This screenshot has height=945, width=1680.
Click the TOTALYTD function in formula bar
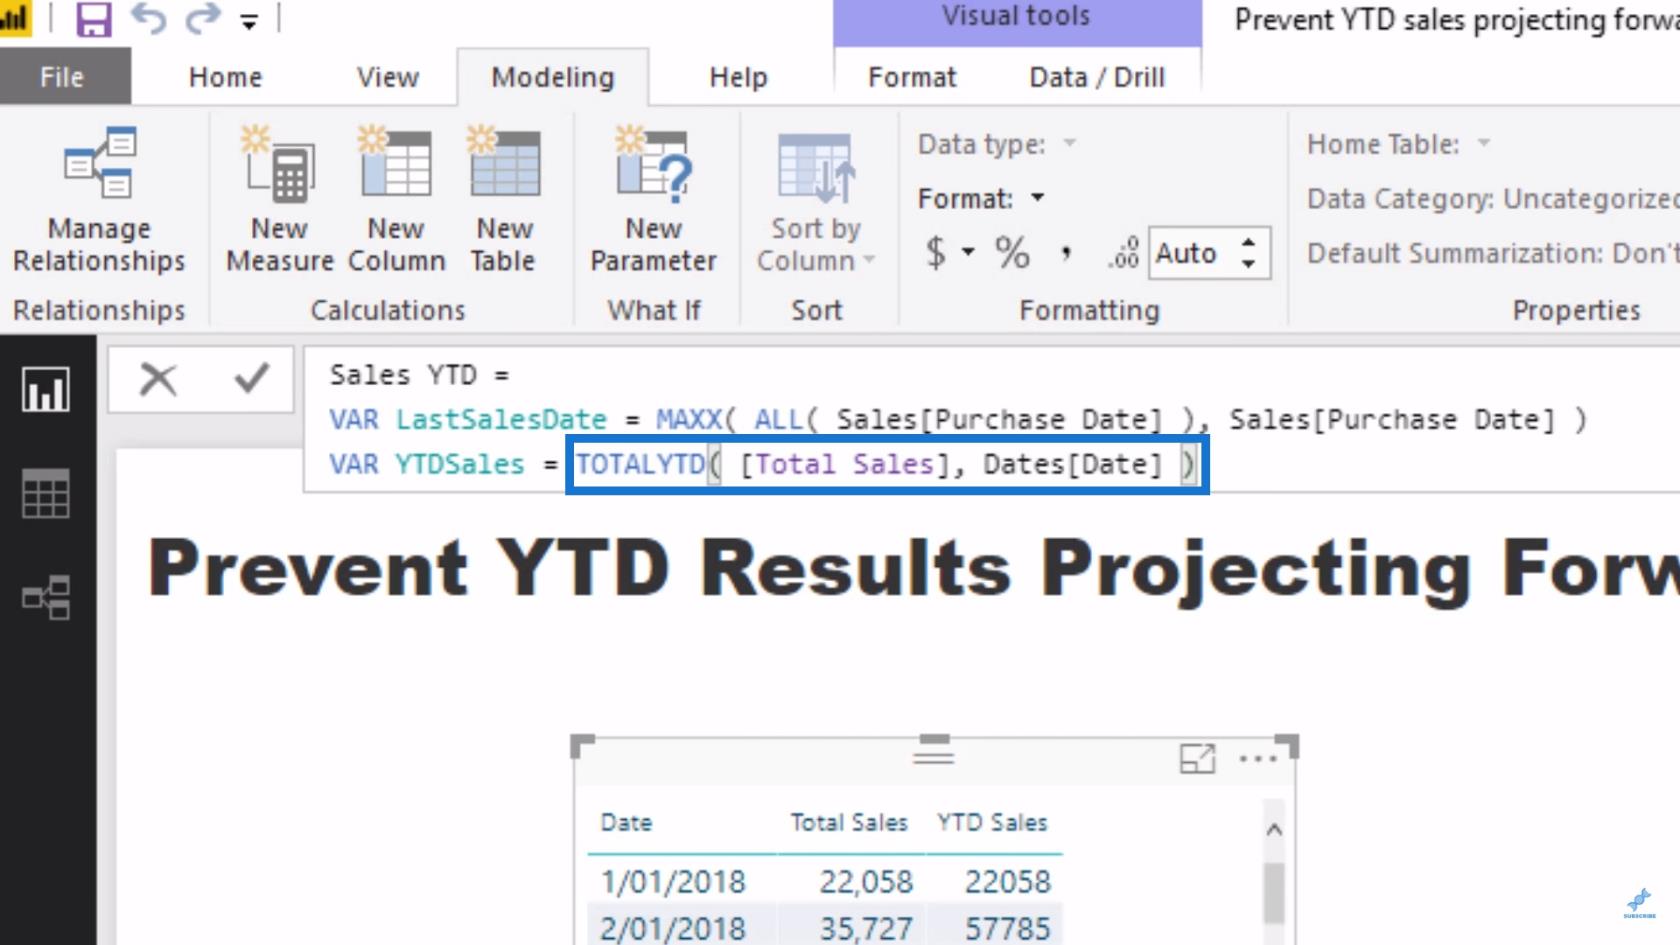tap(640, 464)
